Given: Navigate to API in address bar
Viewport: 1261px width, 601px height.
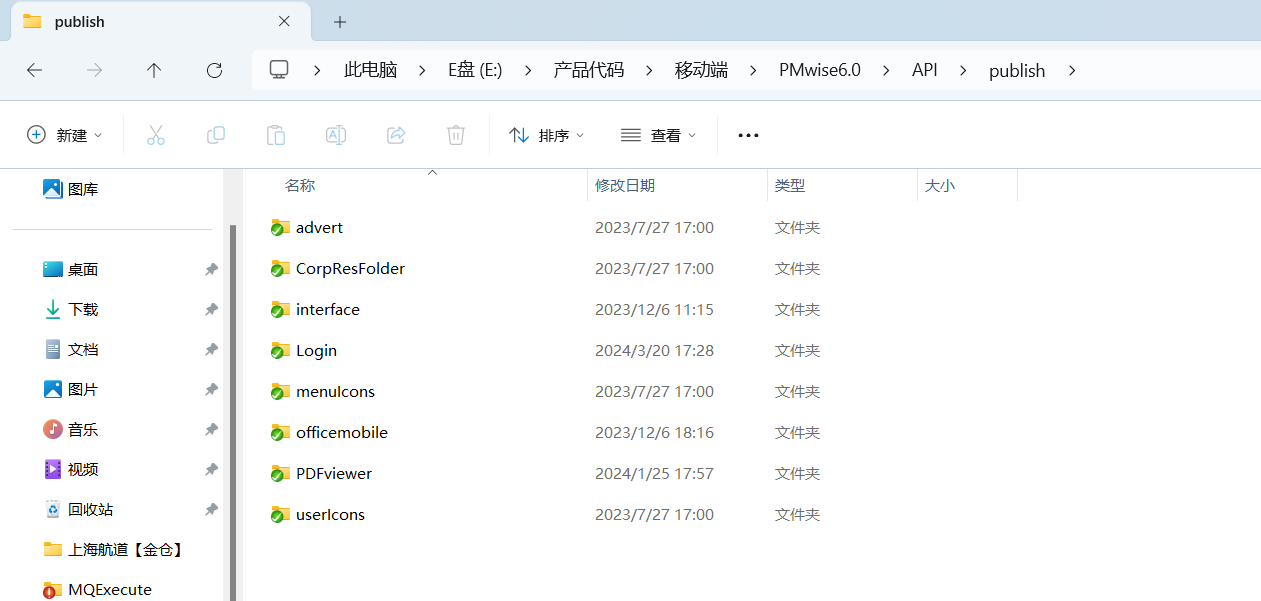Looking at the screenshot, I should [x=925, y=70].
